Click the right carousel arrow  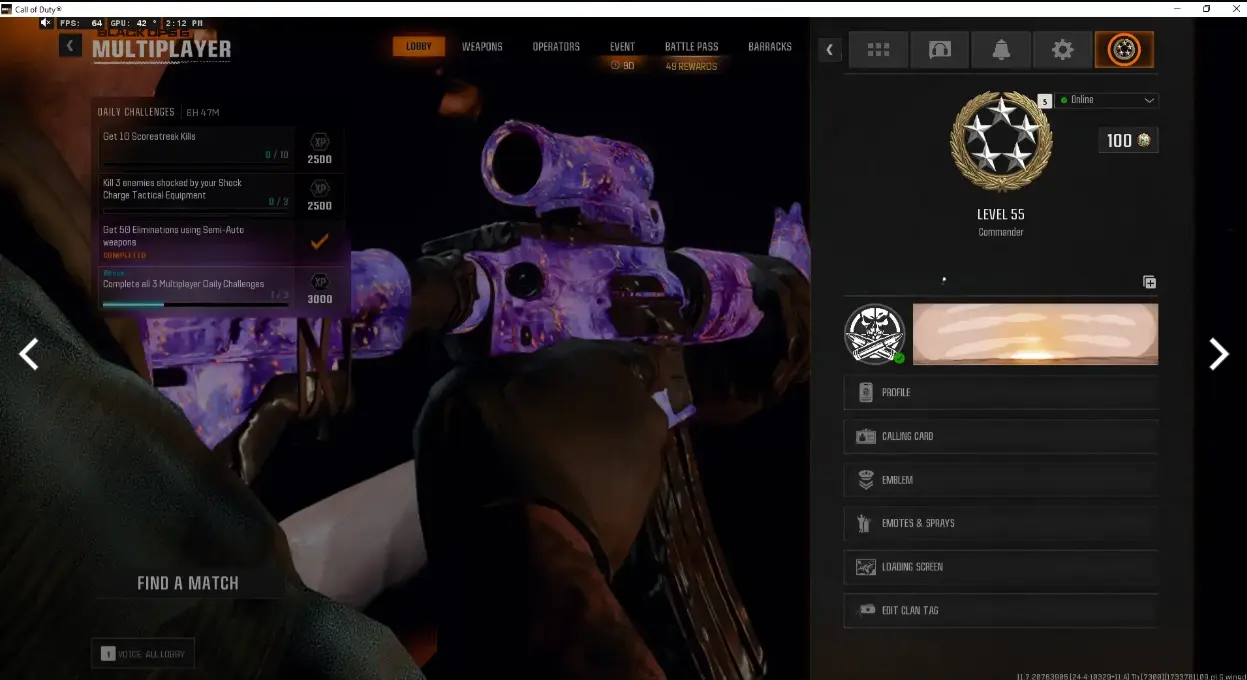click(1218, 354)
